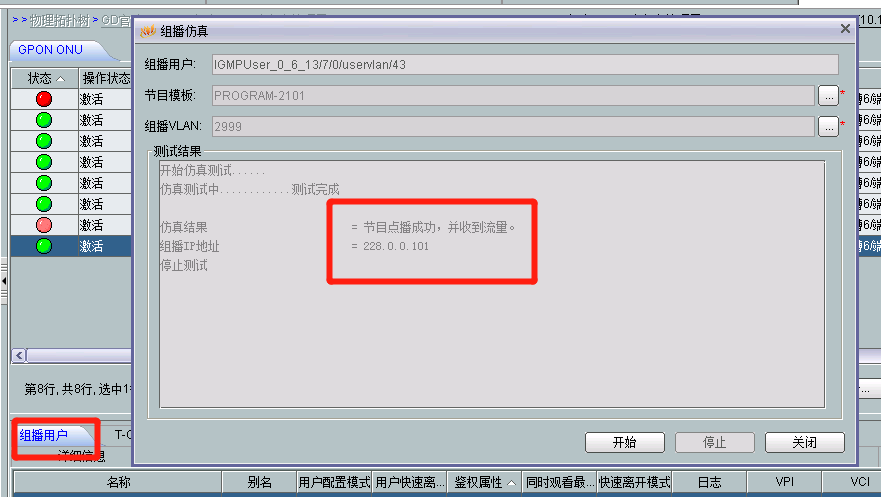This screenshot has height=497, width=881.
Task: Switch to the GPON ONU tab
Action: pos(51,50)
